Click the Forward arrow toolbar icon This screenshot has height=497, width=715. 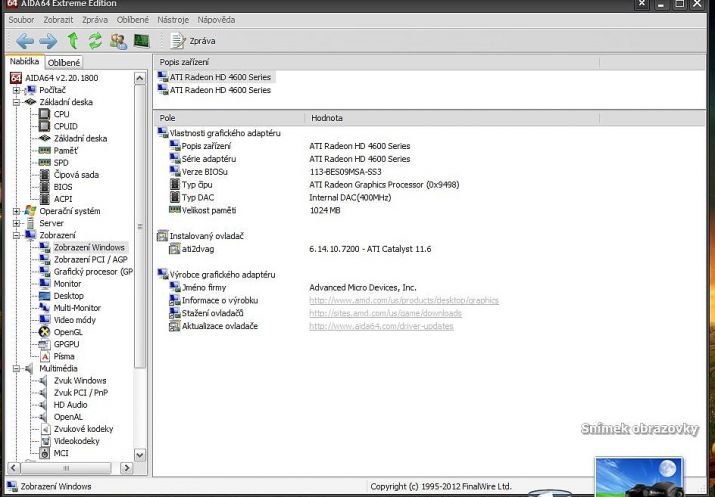pyautogui.click(x=48, y=41)
